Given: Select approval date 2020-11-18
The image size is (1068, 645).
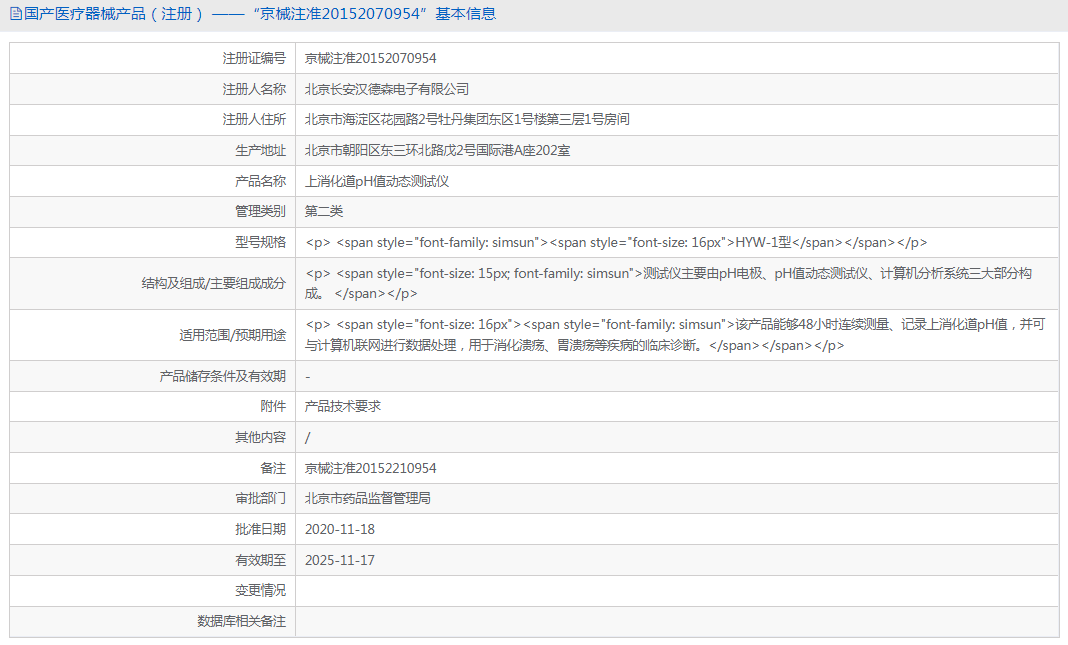Looking at the screenshot, I should [340, 529].
